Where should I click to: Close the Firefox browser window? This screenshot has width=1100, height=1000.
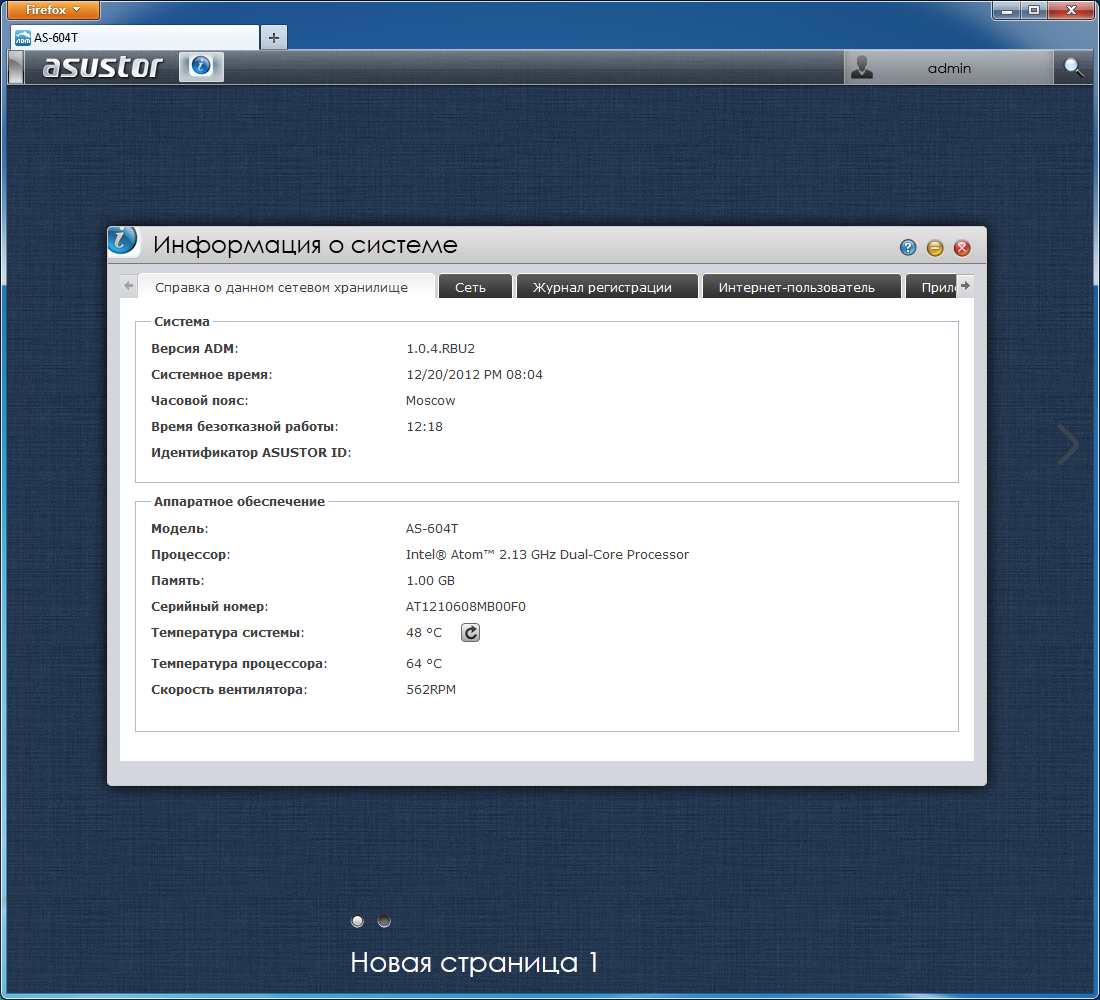[1071, 10]
